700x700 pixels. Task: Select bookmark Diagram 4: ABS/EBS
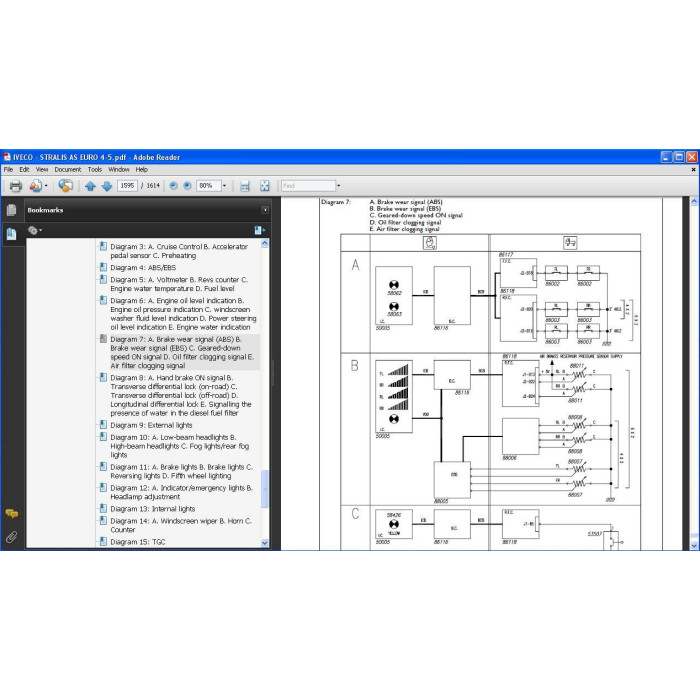tap(143, 267)
